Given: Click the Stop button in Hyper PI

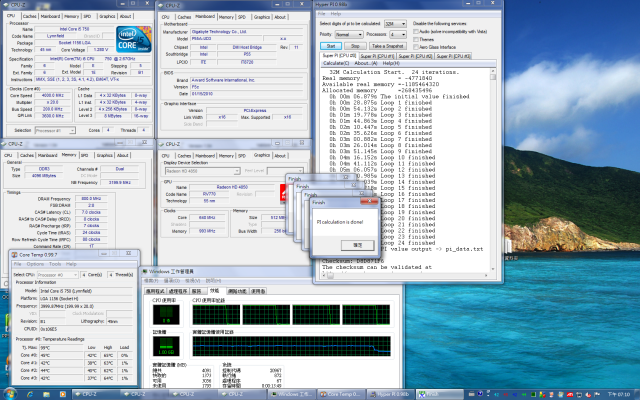Looking at the screenshot, I should (355, 46).
